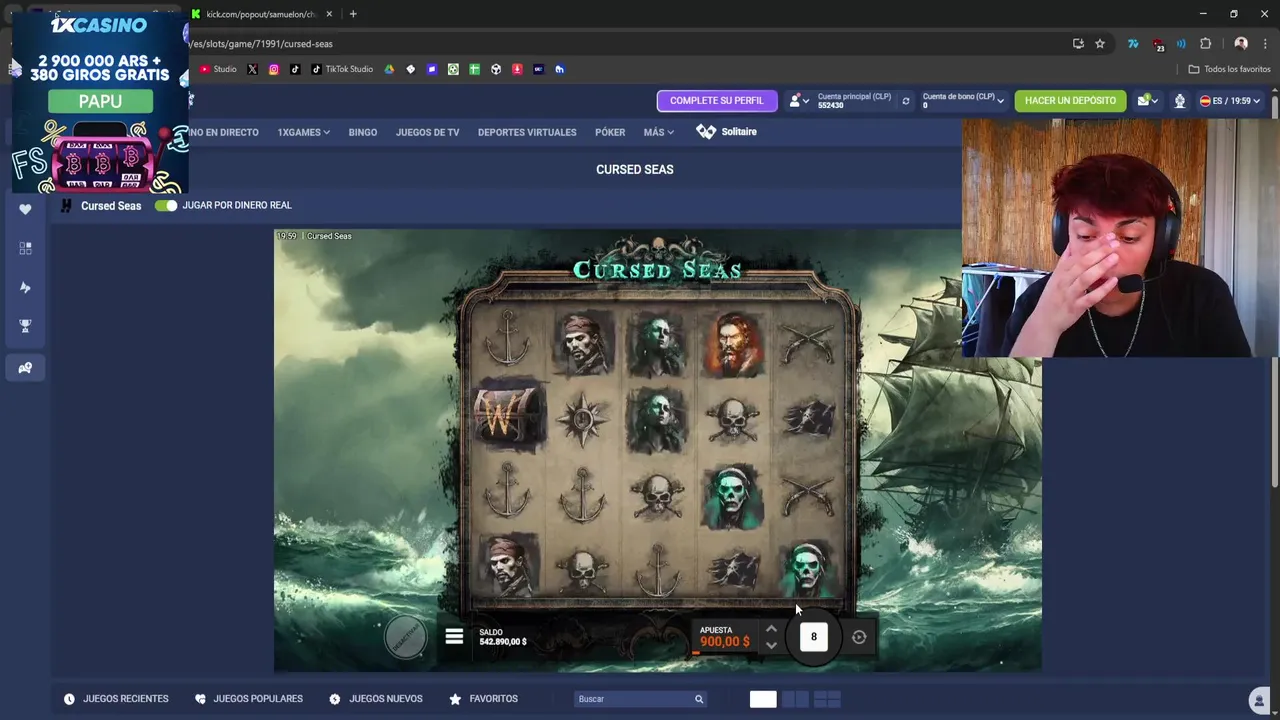Toggle Jugar por dinero real switch
The height and width of the screenshot is (720, 1280).
166,205
